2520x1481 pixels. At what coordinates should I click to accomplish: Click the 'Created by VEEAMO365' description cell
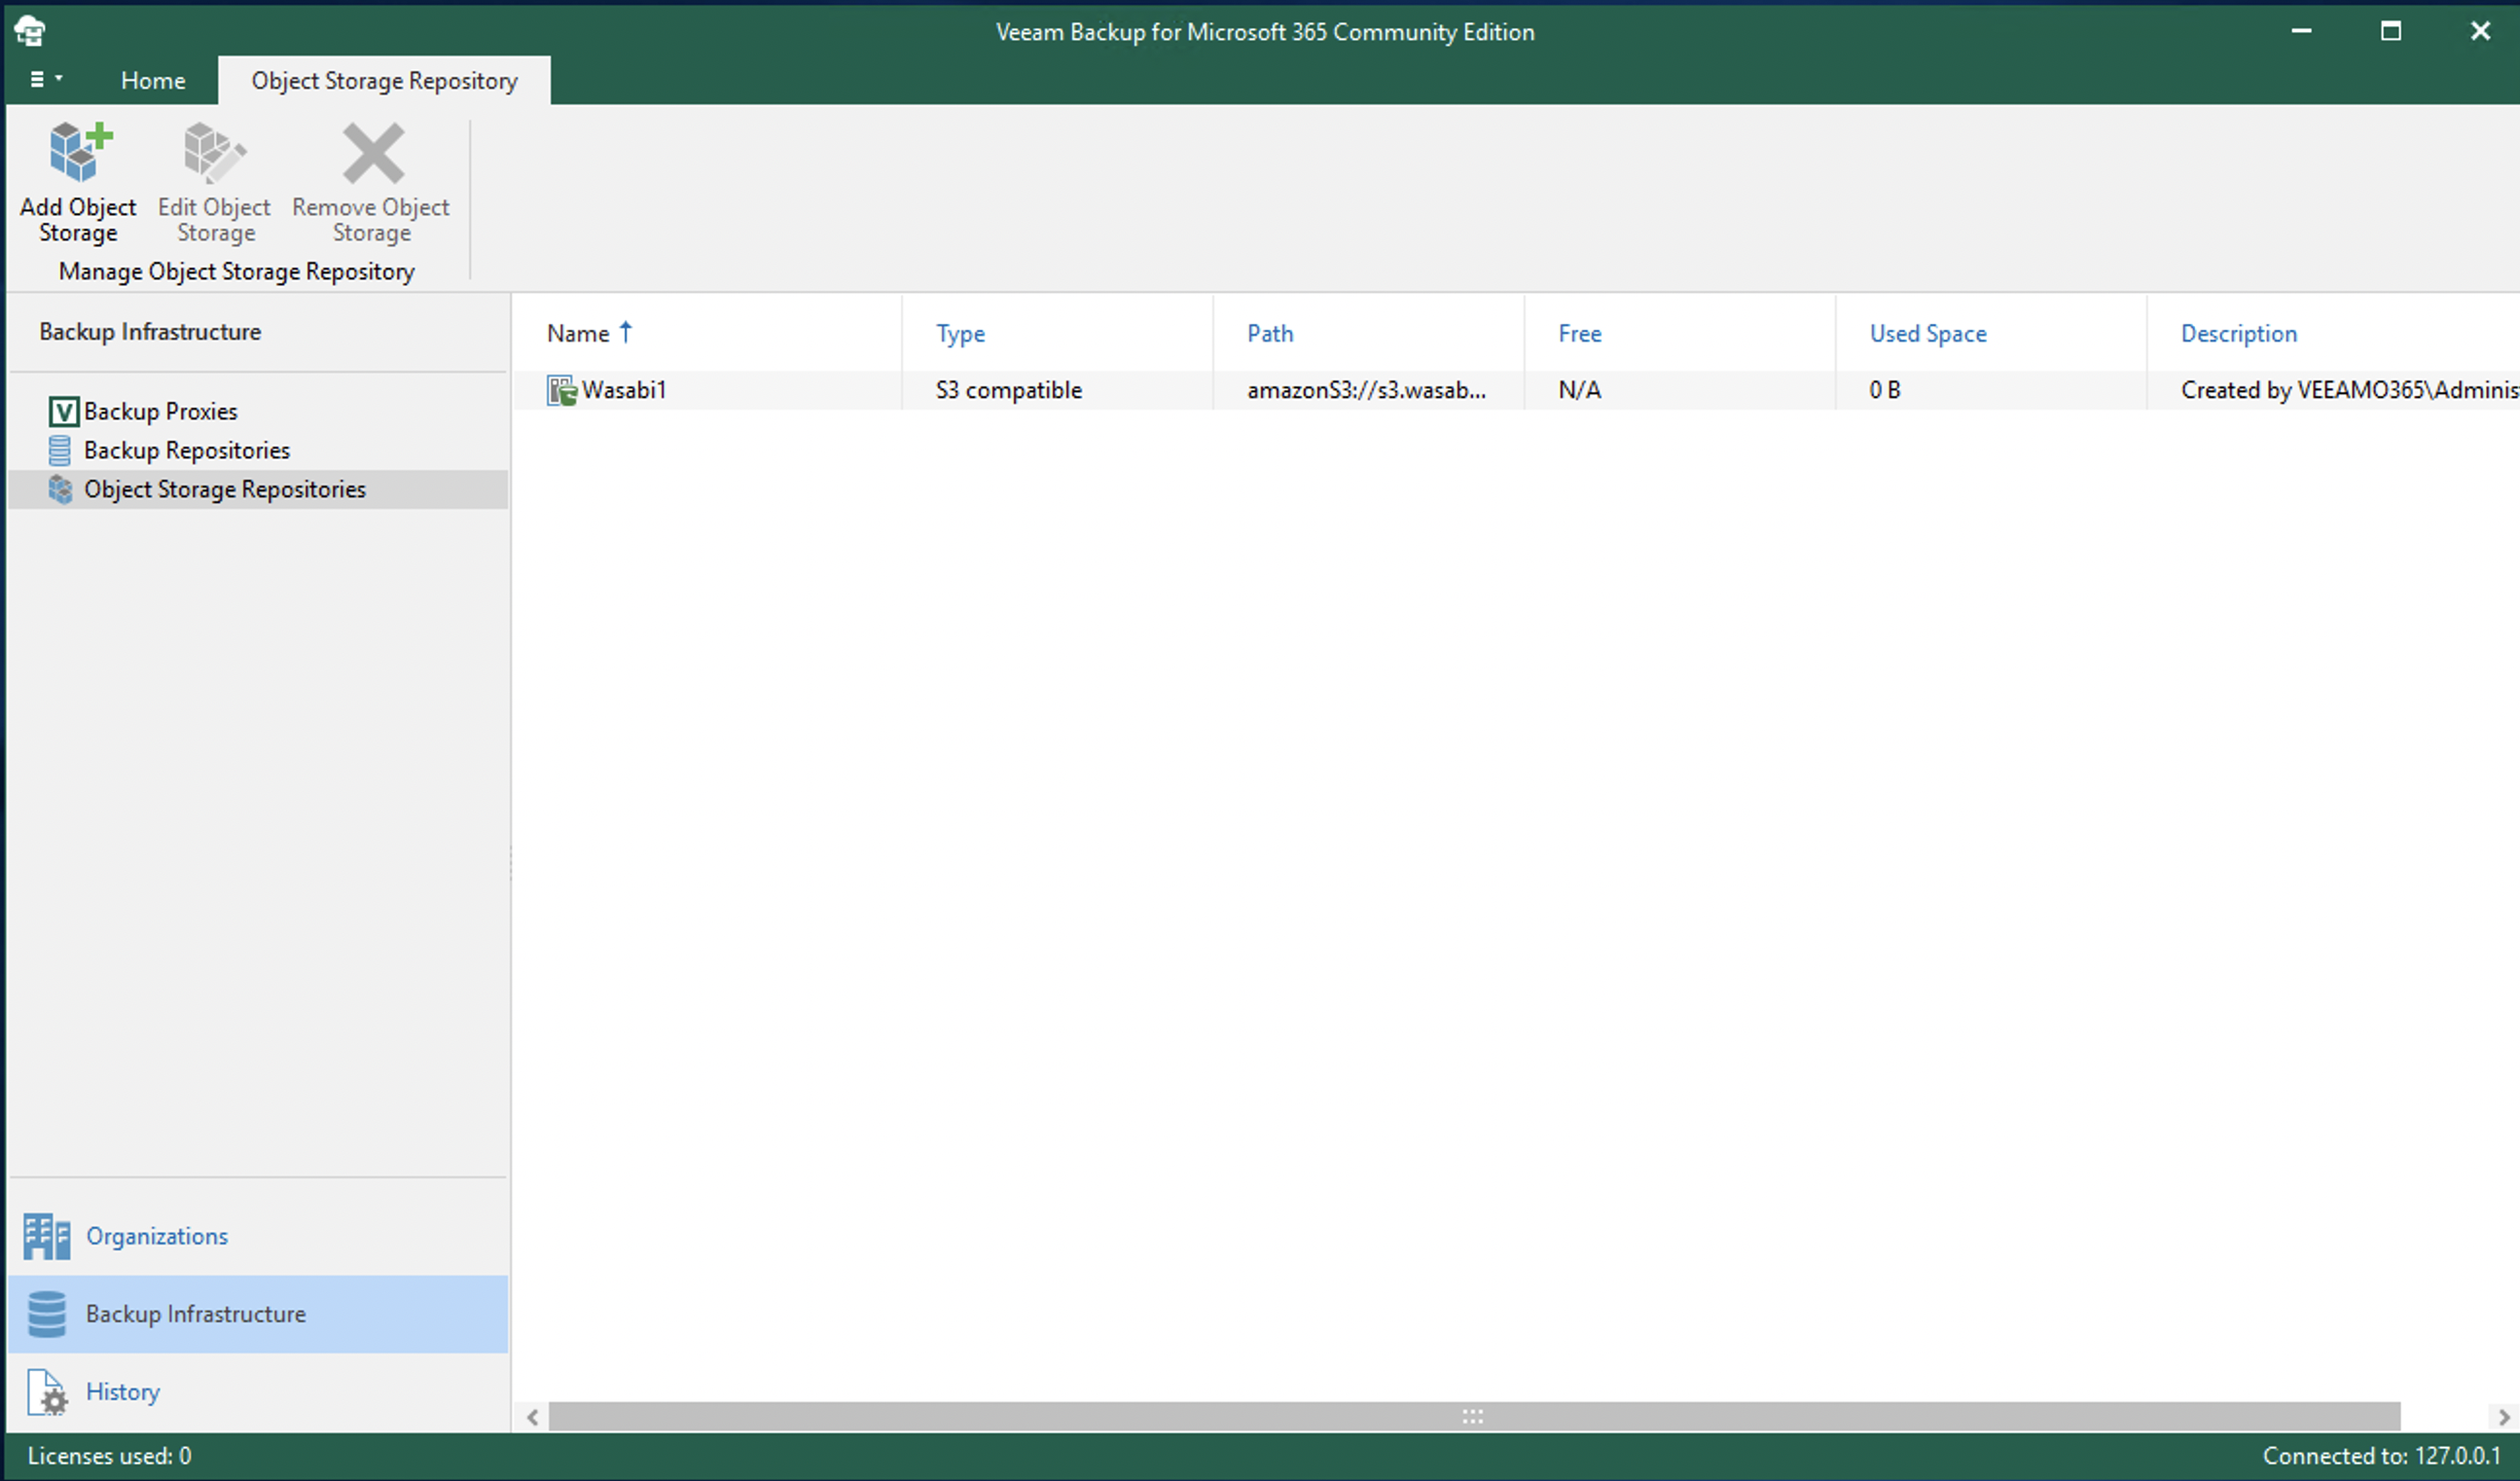pyautogui.click(x=2349, y=390)
